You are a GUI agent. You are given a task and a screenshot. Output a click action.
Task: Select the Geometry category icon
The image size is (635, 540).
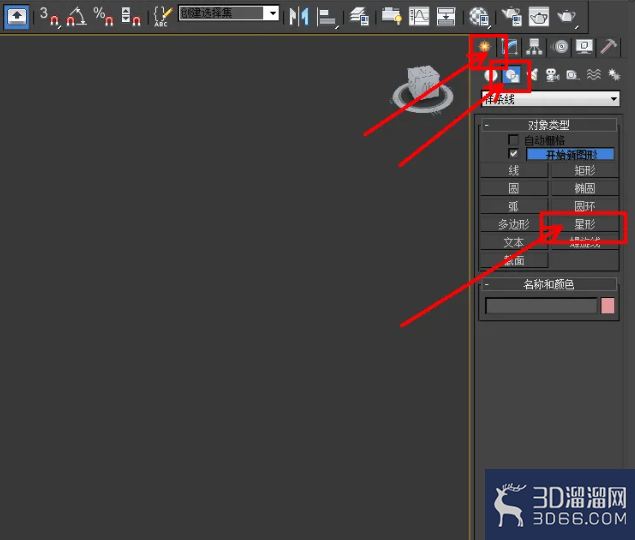point(491,75)
